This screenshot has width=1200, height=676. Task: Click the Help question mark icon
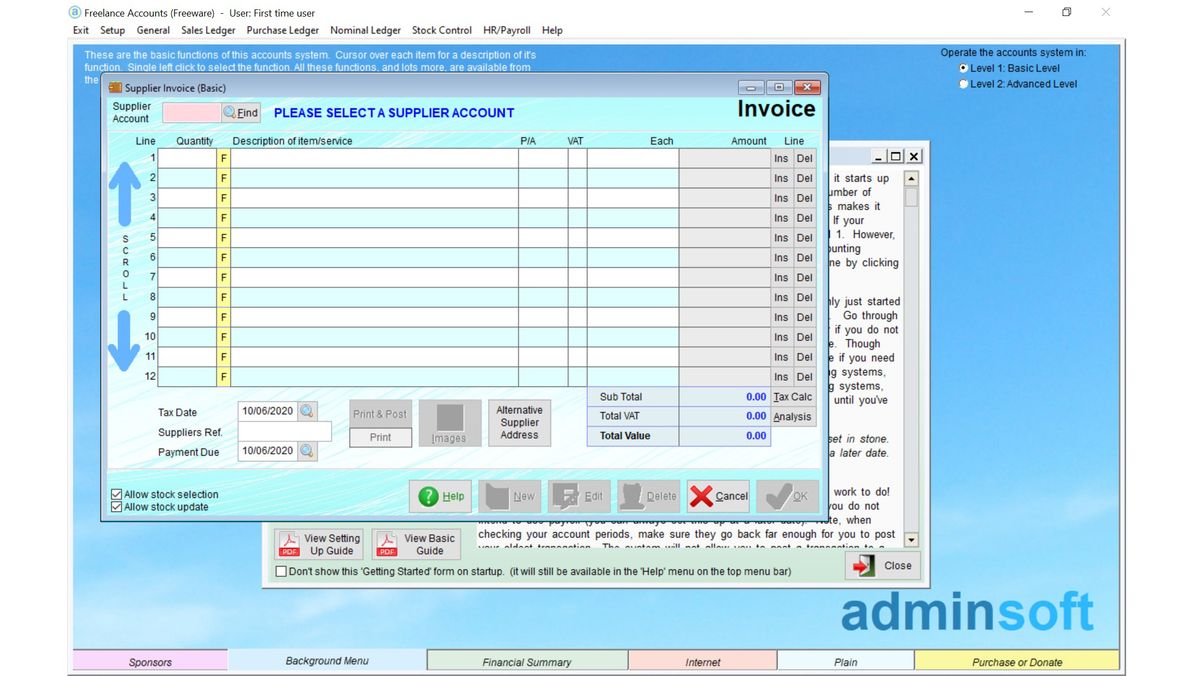pyautogui.click(x=430, y=495)
